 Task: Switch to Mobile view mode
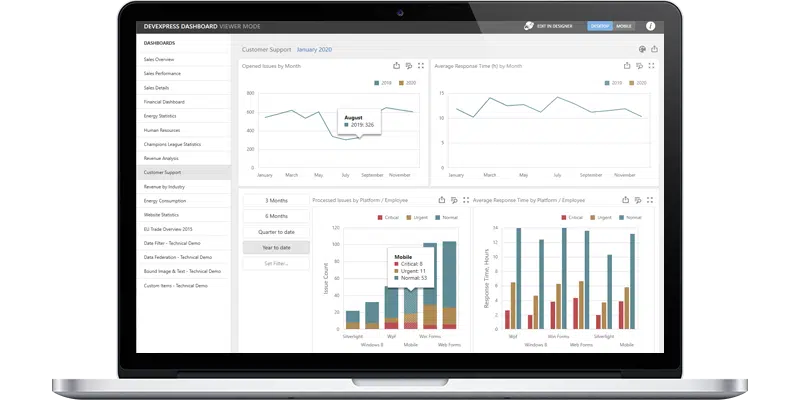coord(624,26)
